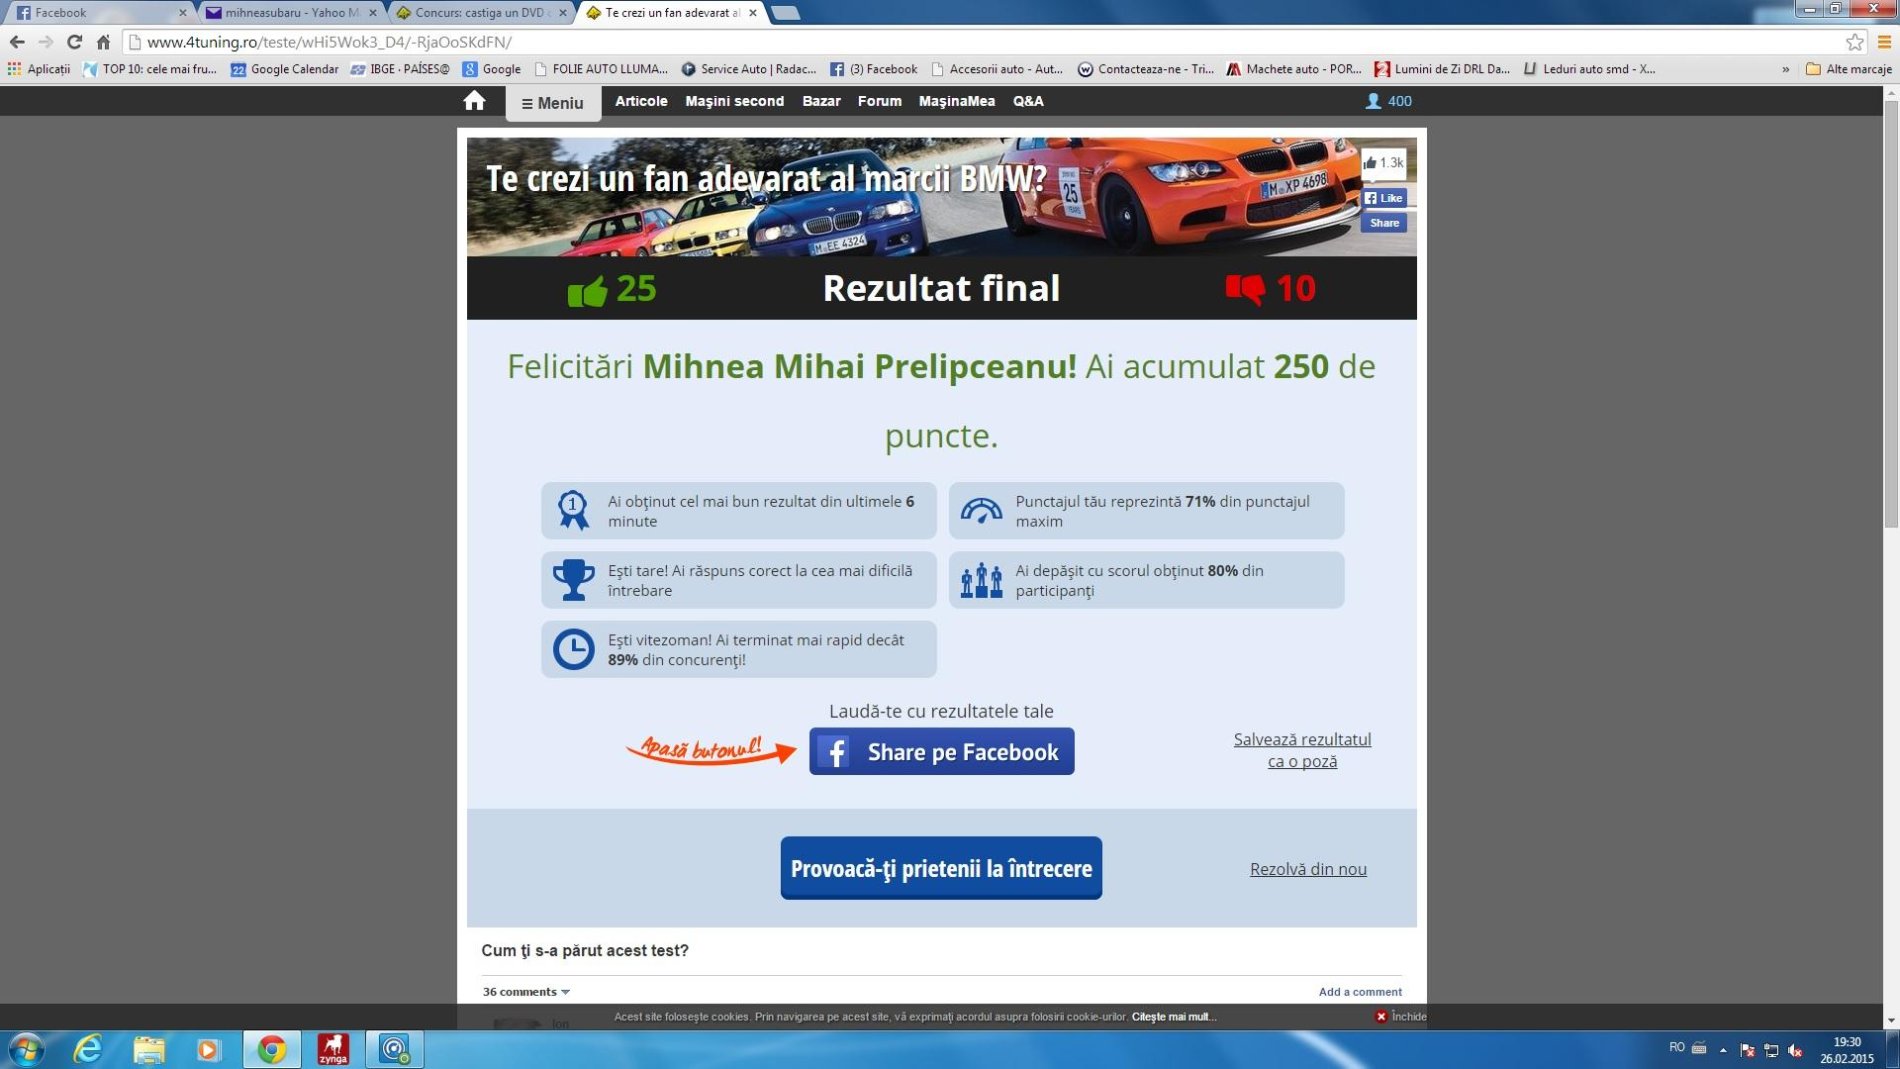Click the browser home icon
The height and width of the screenshot is (1069, 1900).
(x=103, y=42)
